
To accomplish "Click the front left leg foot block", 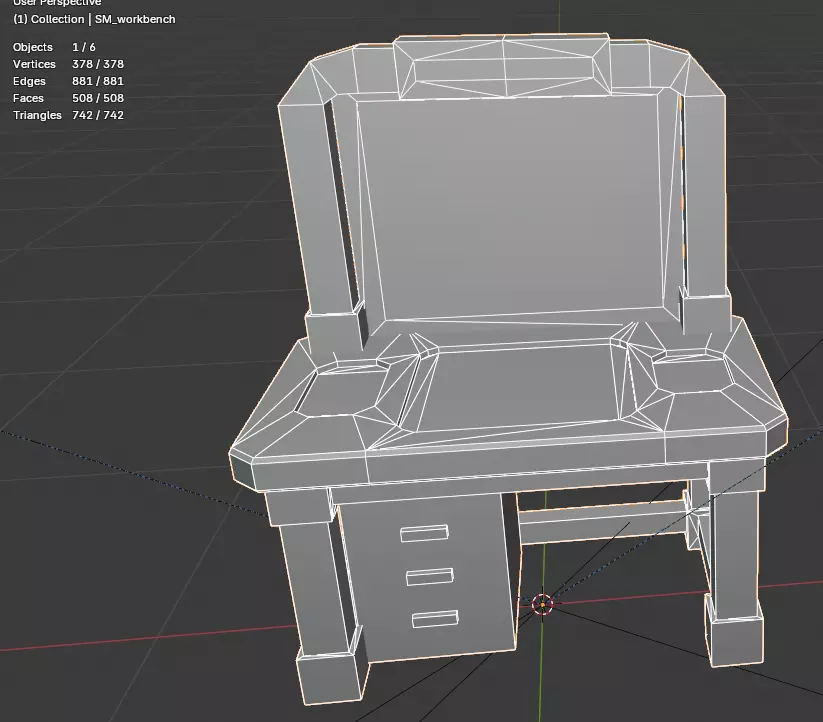I will [332, 677].
